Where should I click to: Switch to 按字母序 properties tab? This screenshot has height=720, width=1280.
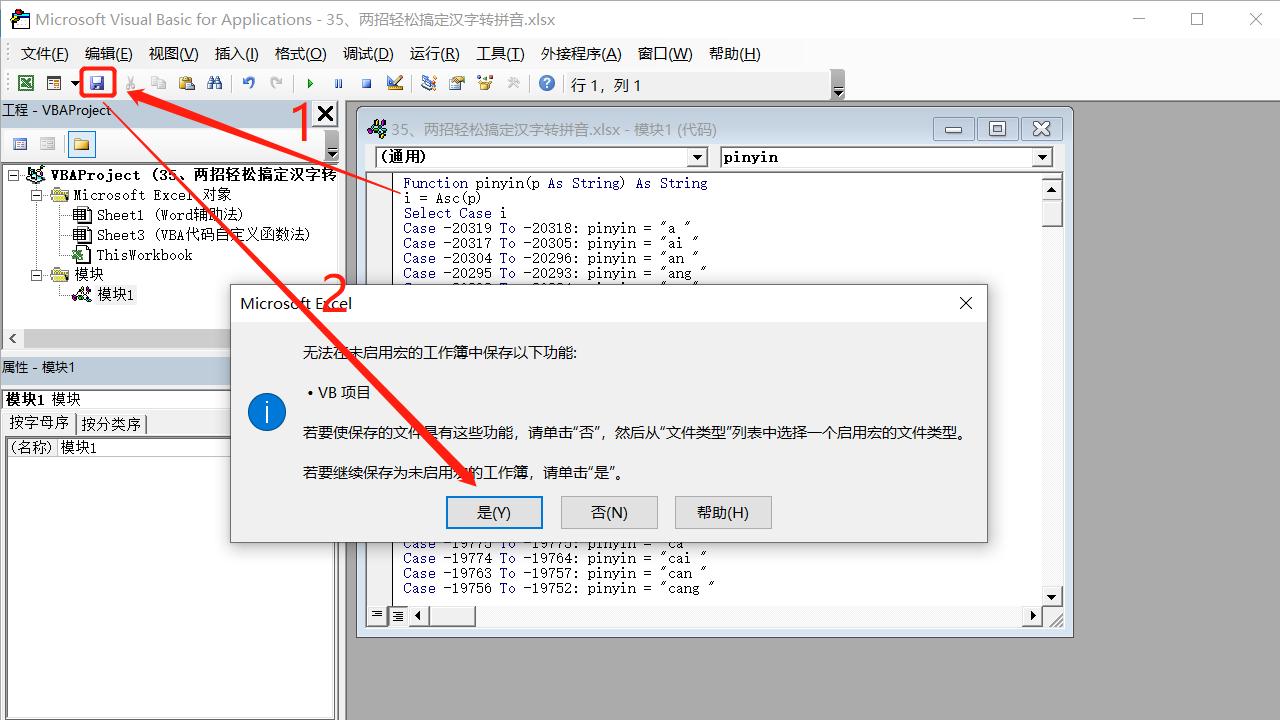point(39,423)
